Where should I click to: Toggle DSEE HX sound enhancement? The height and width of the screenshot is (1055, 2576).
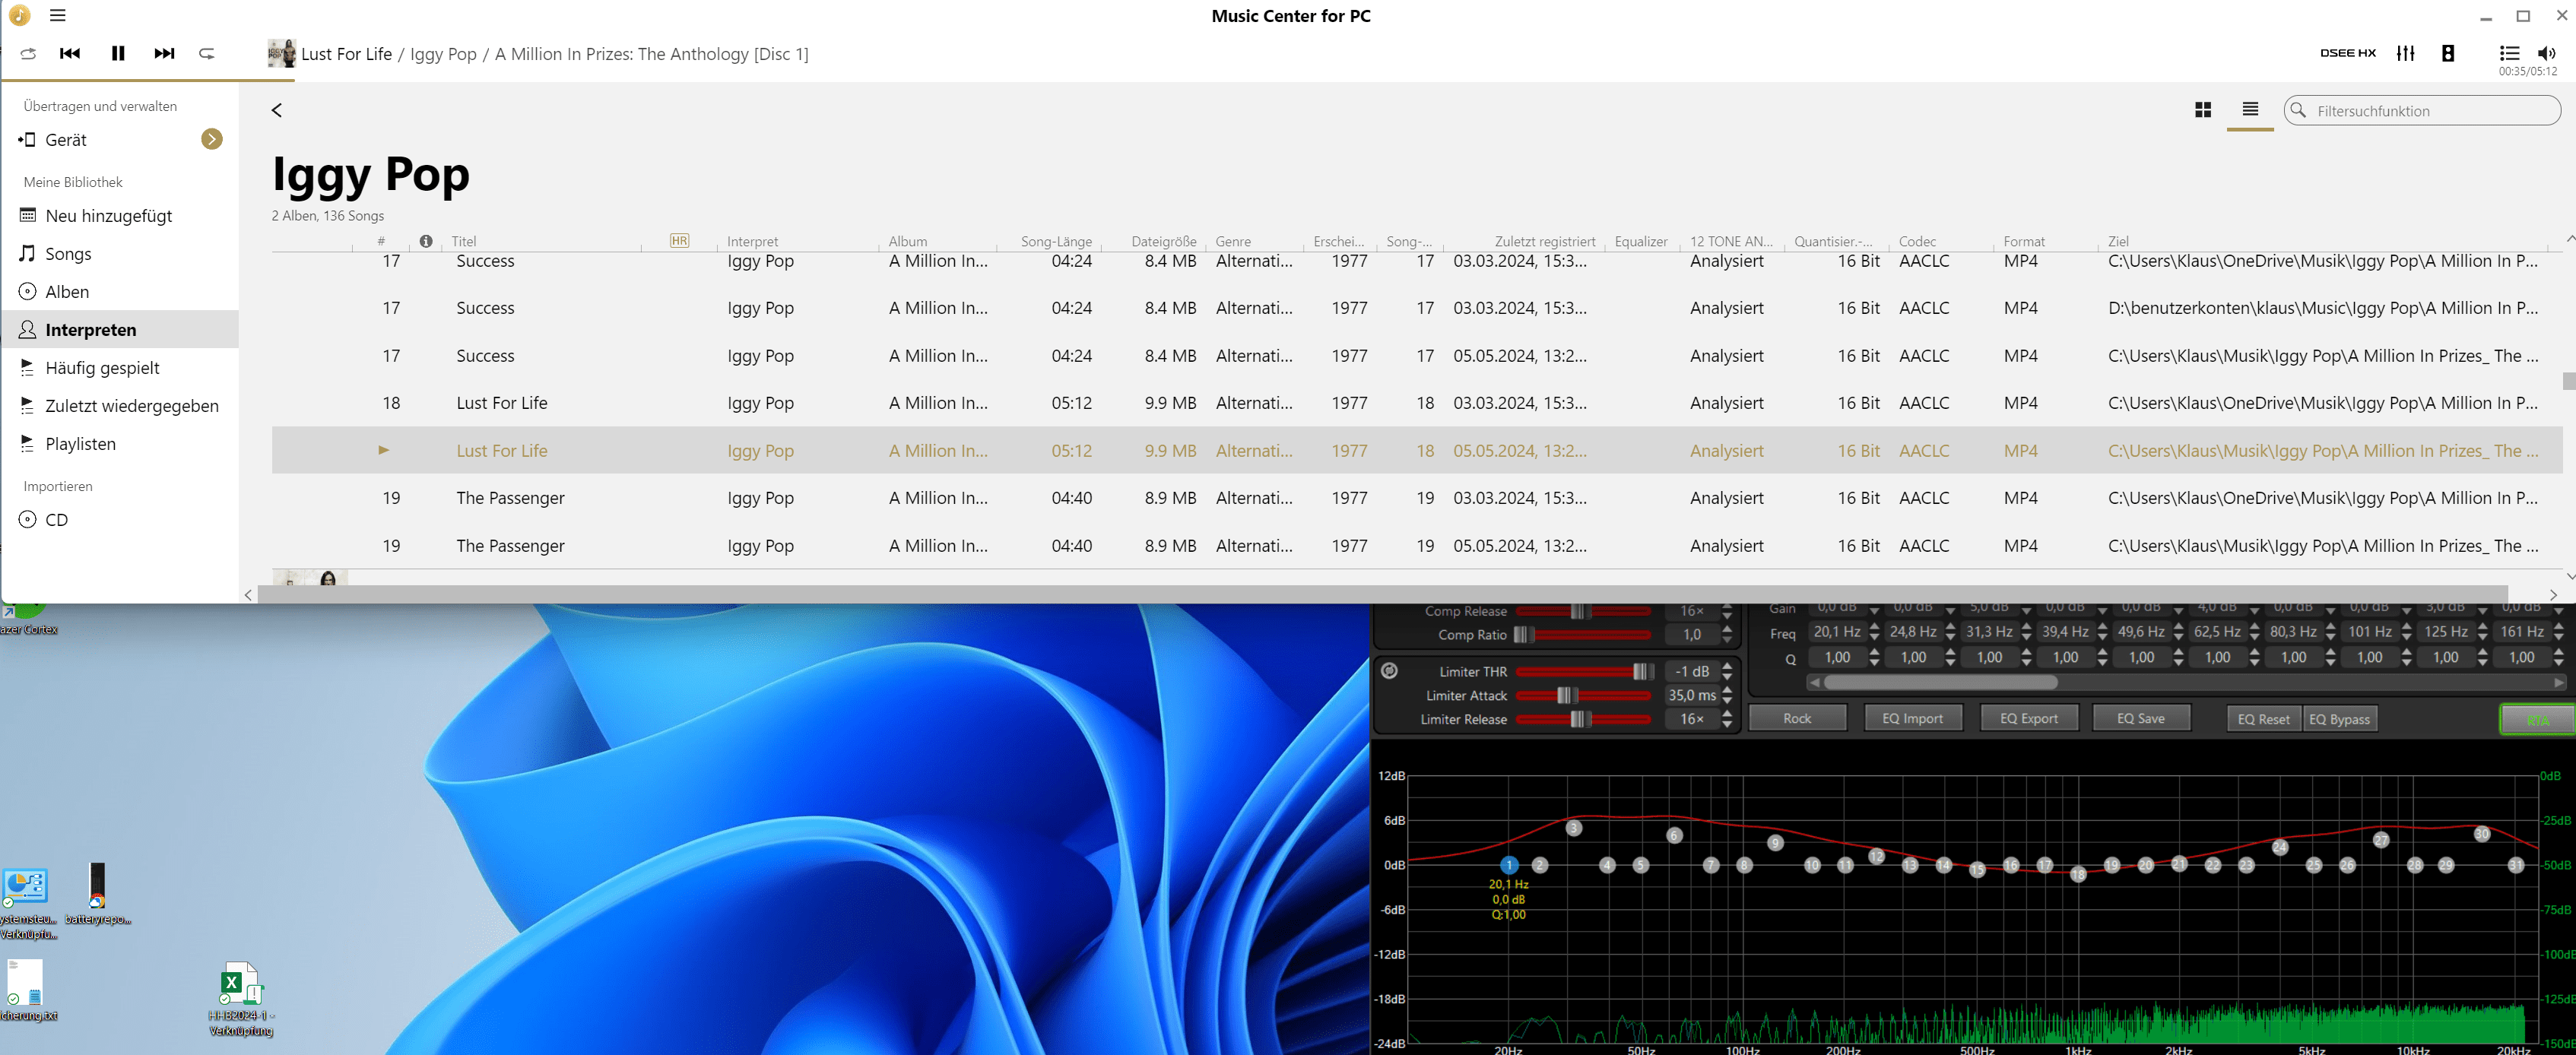tap(2347, 53)
